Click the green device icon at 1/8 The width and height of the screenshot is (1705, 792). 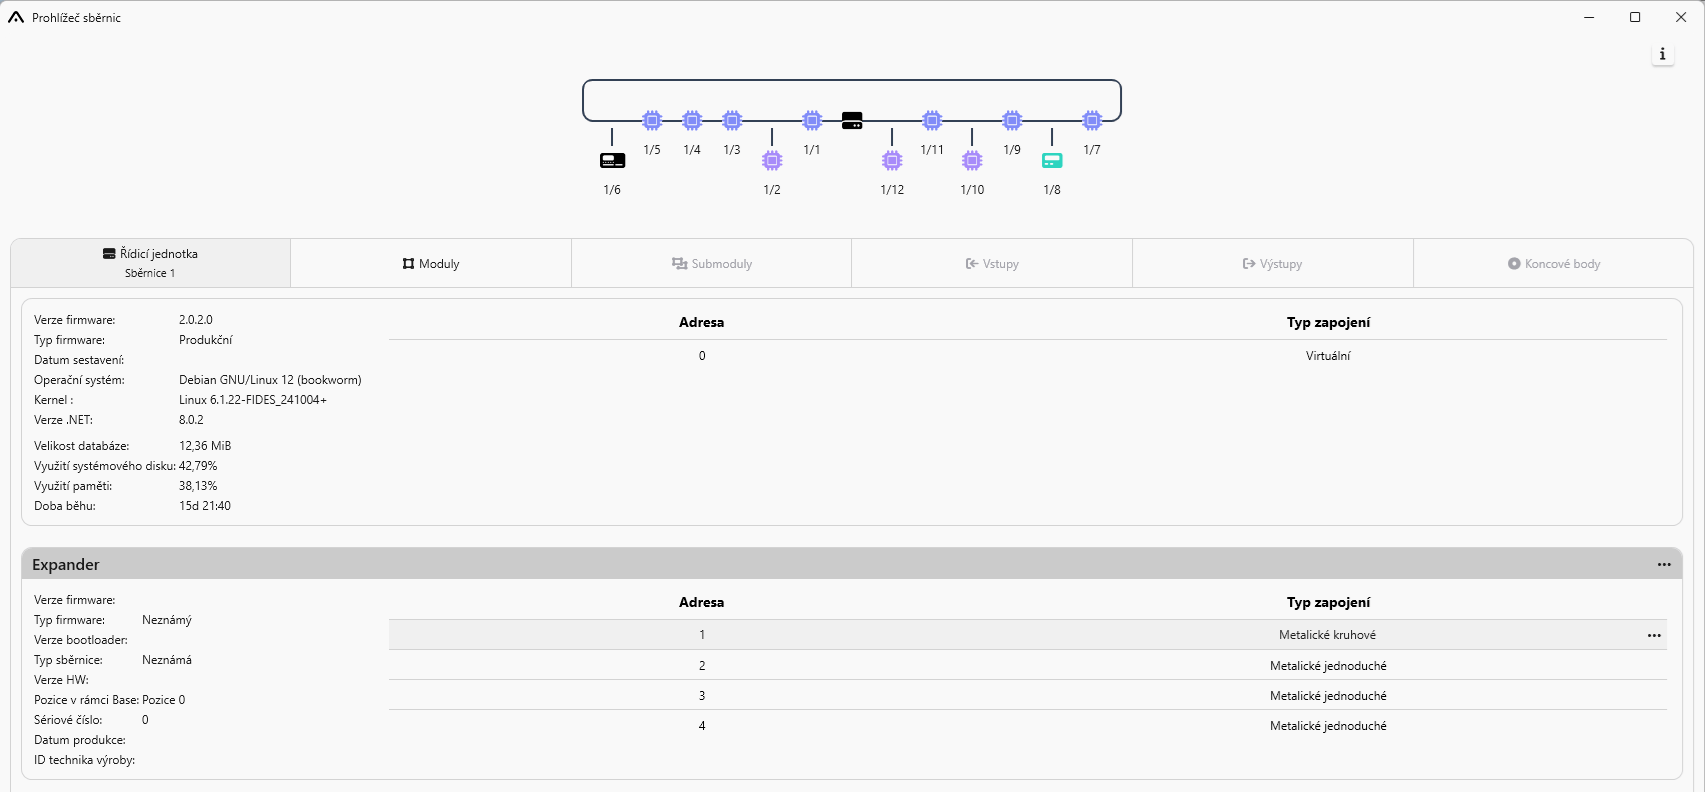click(1052, 161)
